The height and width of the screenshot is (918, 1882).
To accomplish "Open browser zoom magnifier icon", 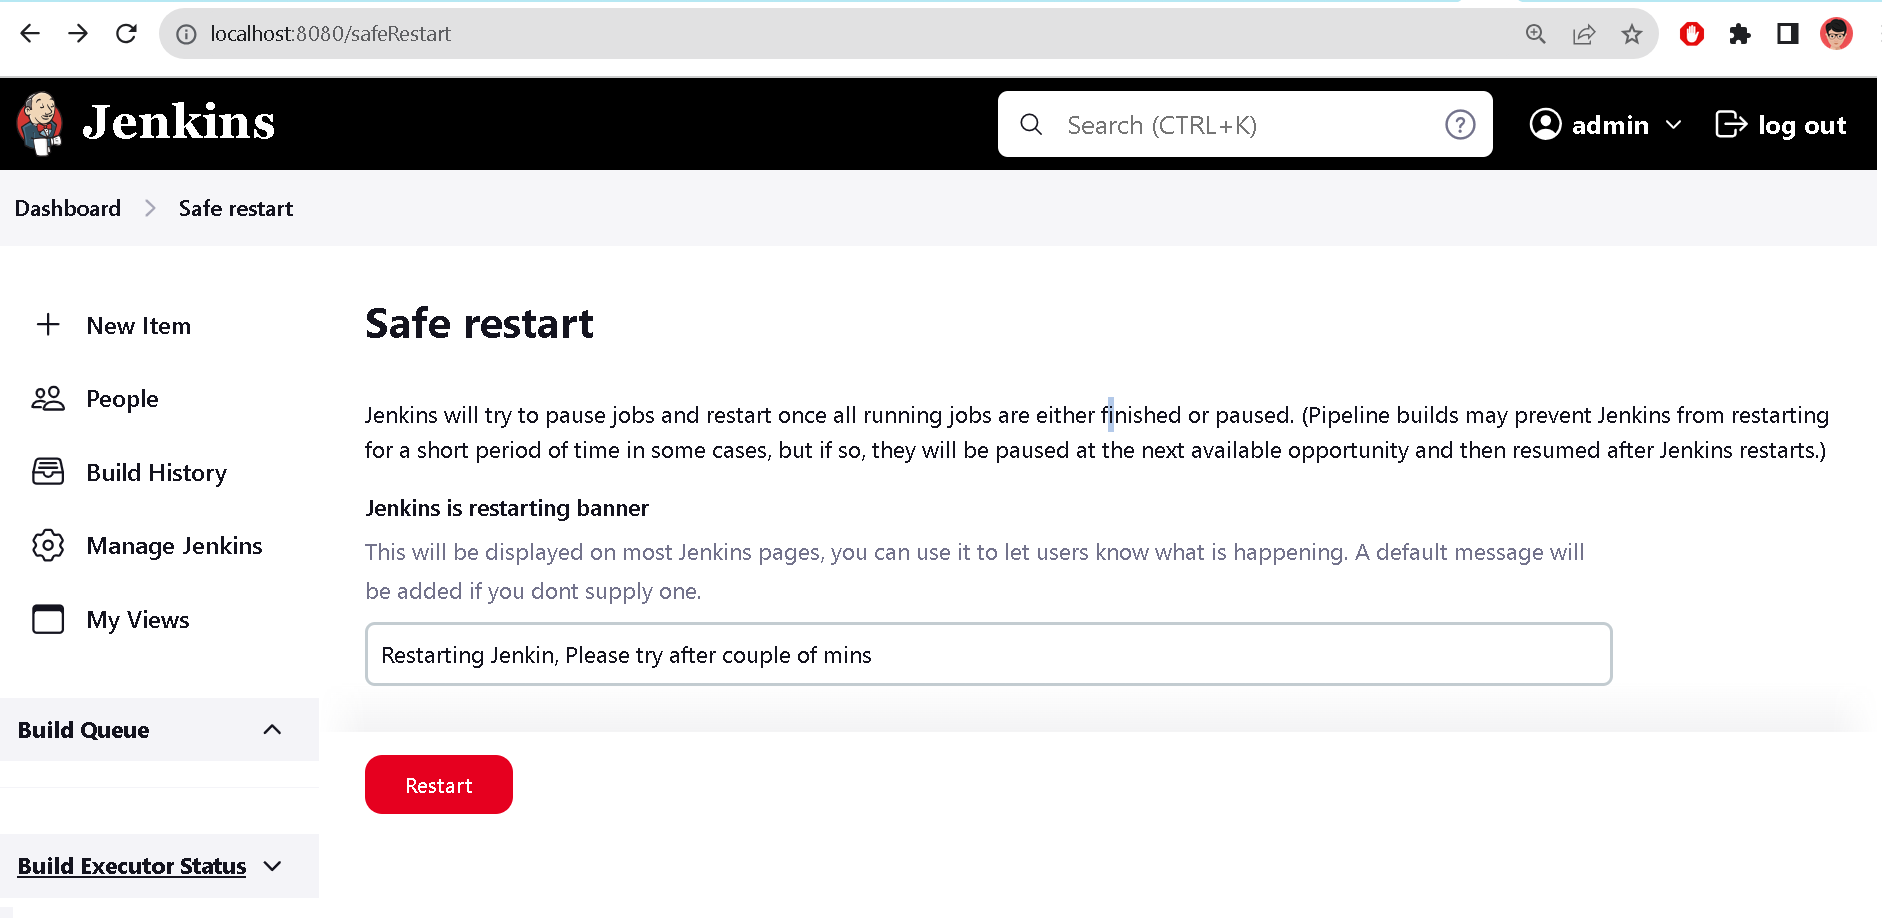I will click(x=1536, y=34).
